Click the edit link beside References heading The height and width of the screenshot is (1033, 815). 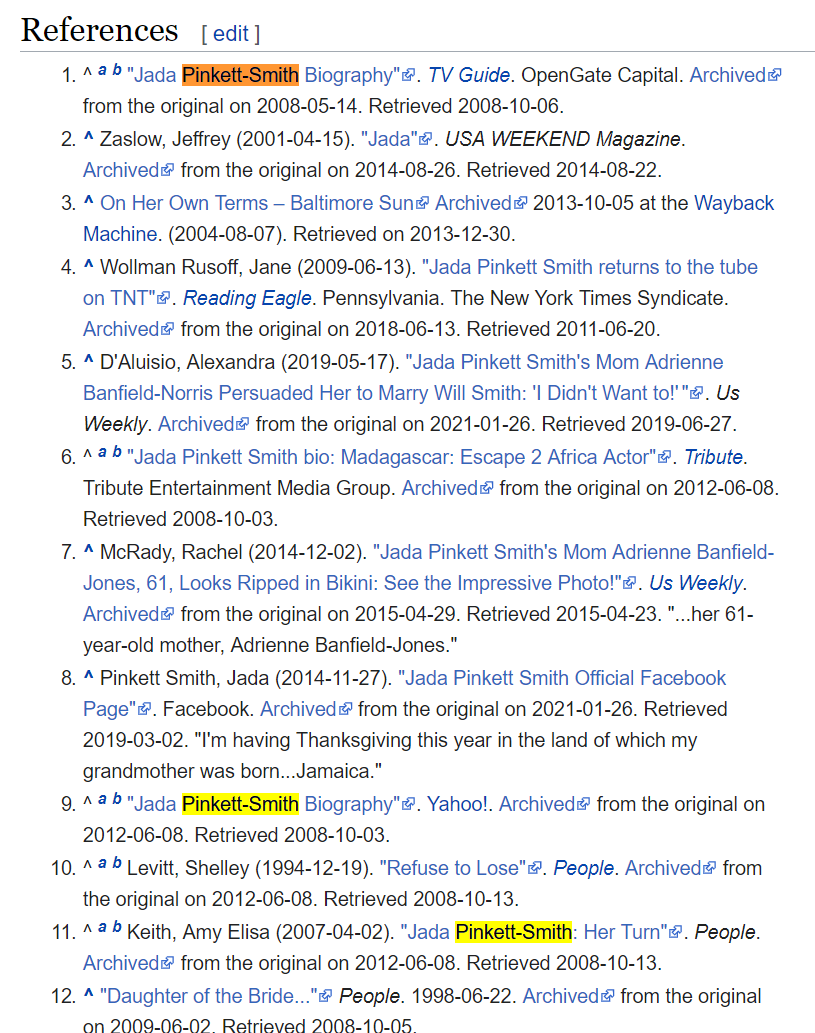pyautogui.click(x=230, y=33)
